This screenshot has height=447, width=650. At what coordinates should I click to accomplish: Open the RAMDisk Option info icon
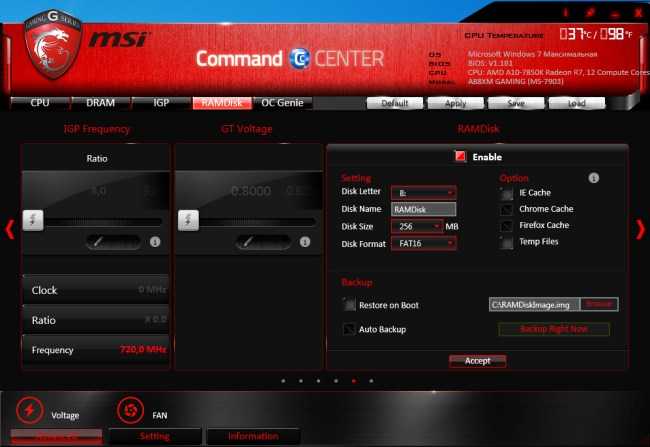(594, 178)
